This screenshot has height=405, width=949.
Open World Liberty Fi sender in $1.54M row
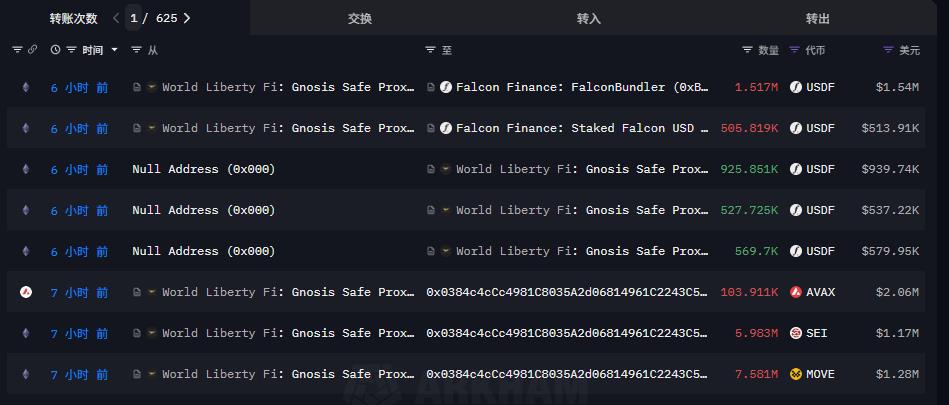point(289,87)
